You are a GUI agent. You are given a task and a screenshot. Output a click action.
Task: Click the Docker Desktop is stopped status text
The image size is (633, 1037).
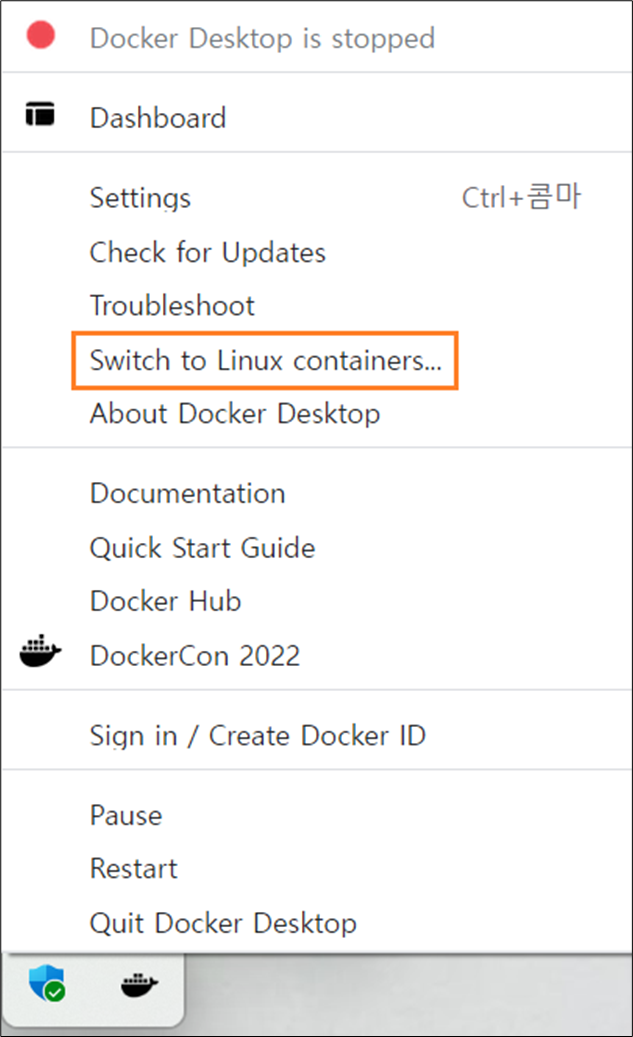coord(263,39)
